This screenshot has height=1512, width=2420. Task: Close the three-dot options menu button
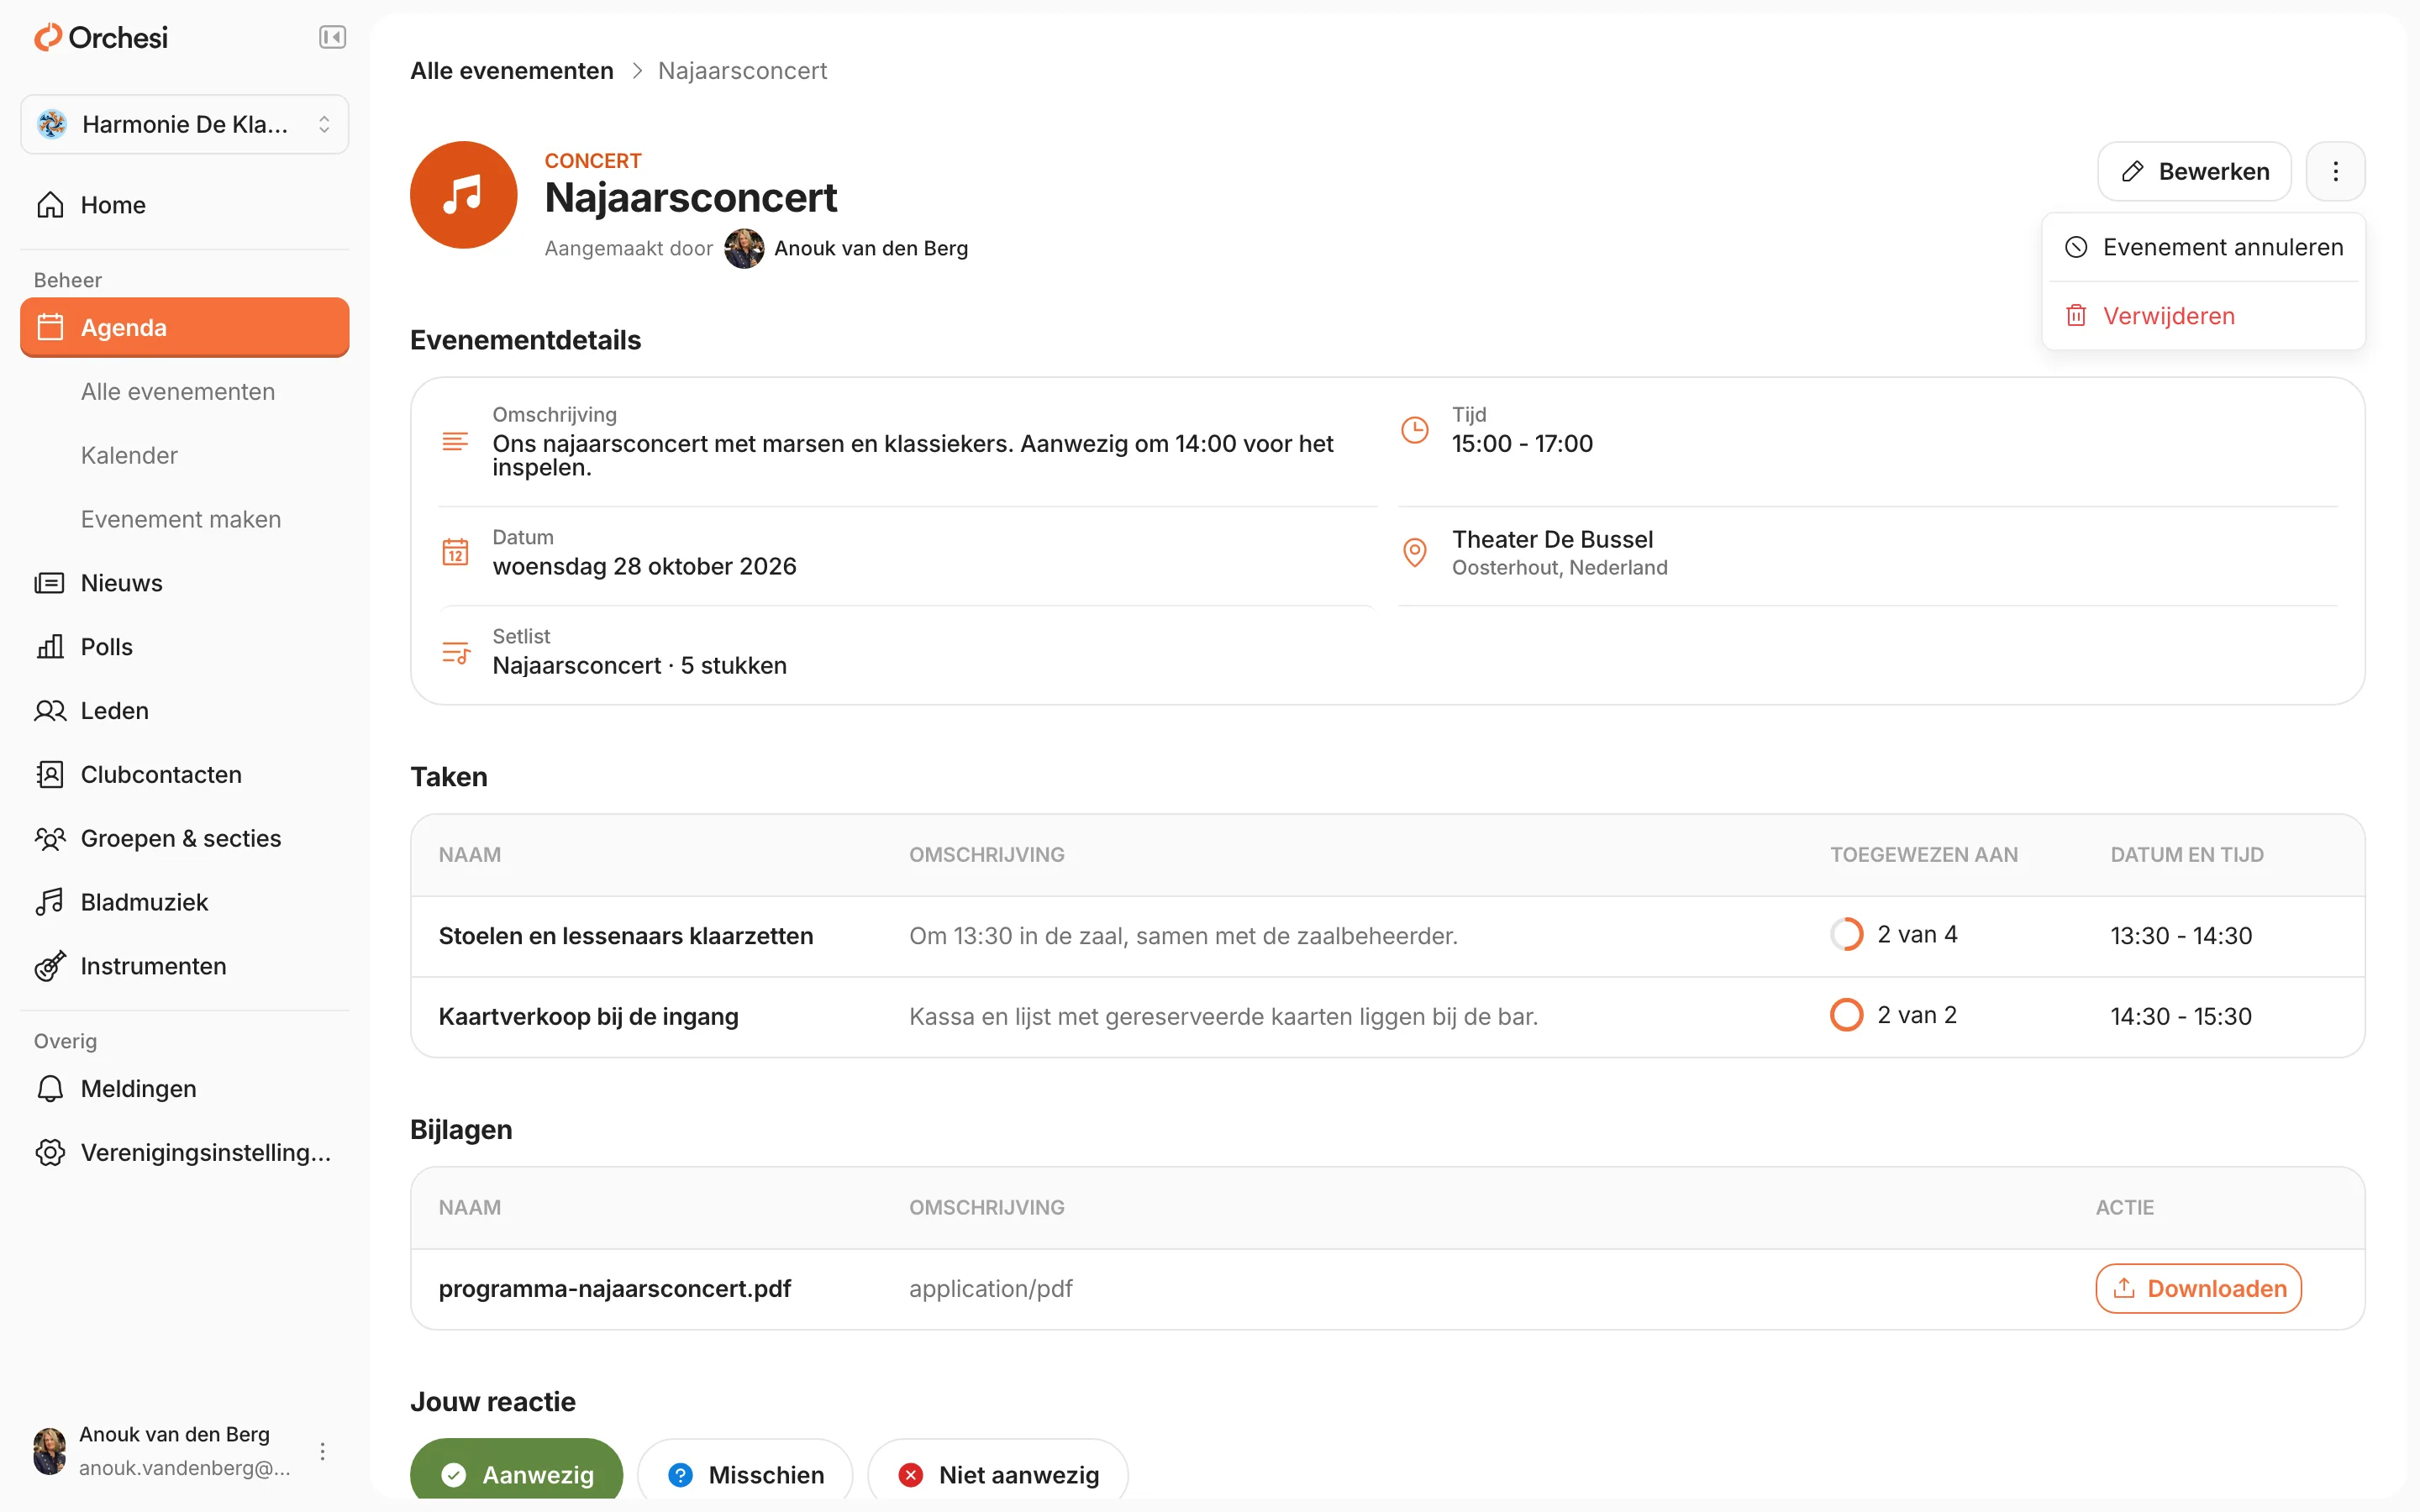(x=2336, y=171)
